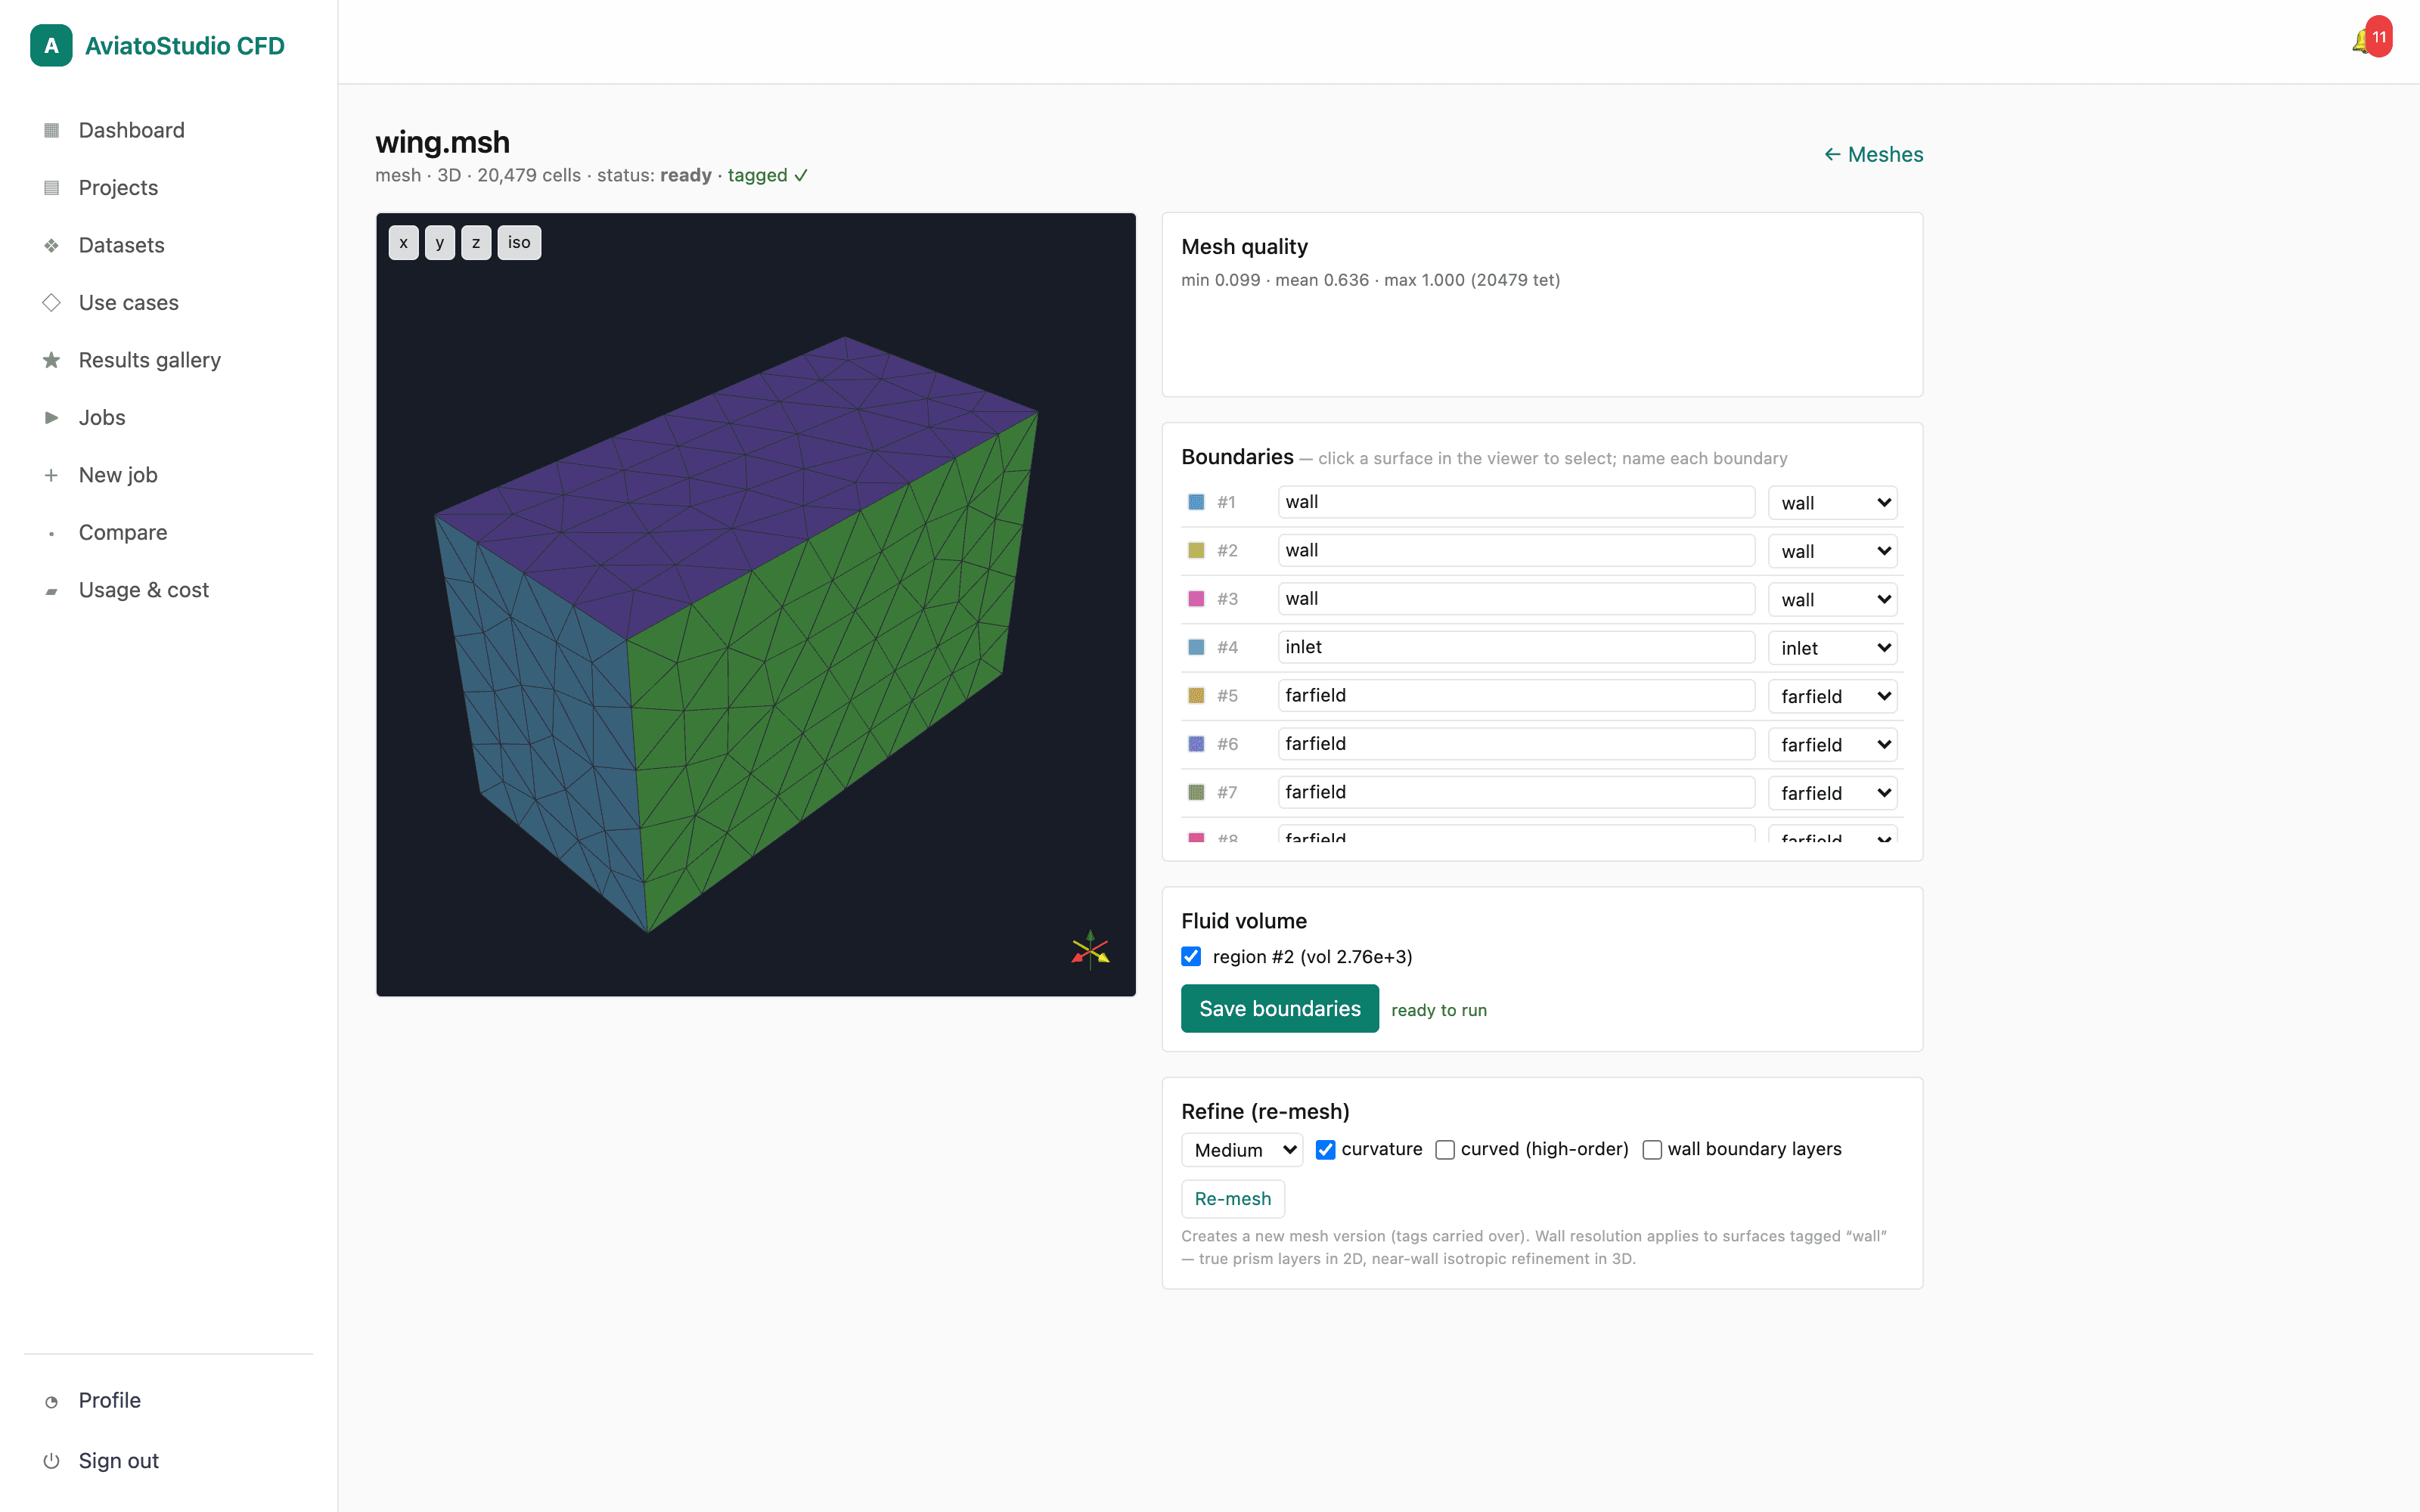Open the type dropdown for boundary #3
Viewport: 2420px width, 1512px height.
[x=1833, y=600]
